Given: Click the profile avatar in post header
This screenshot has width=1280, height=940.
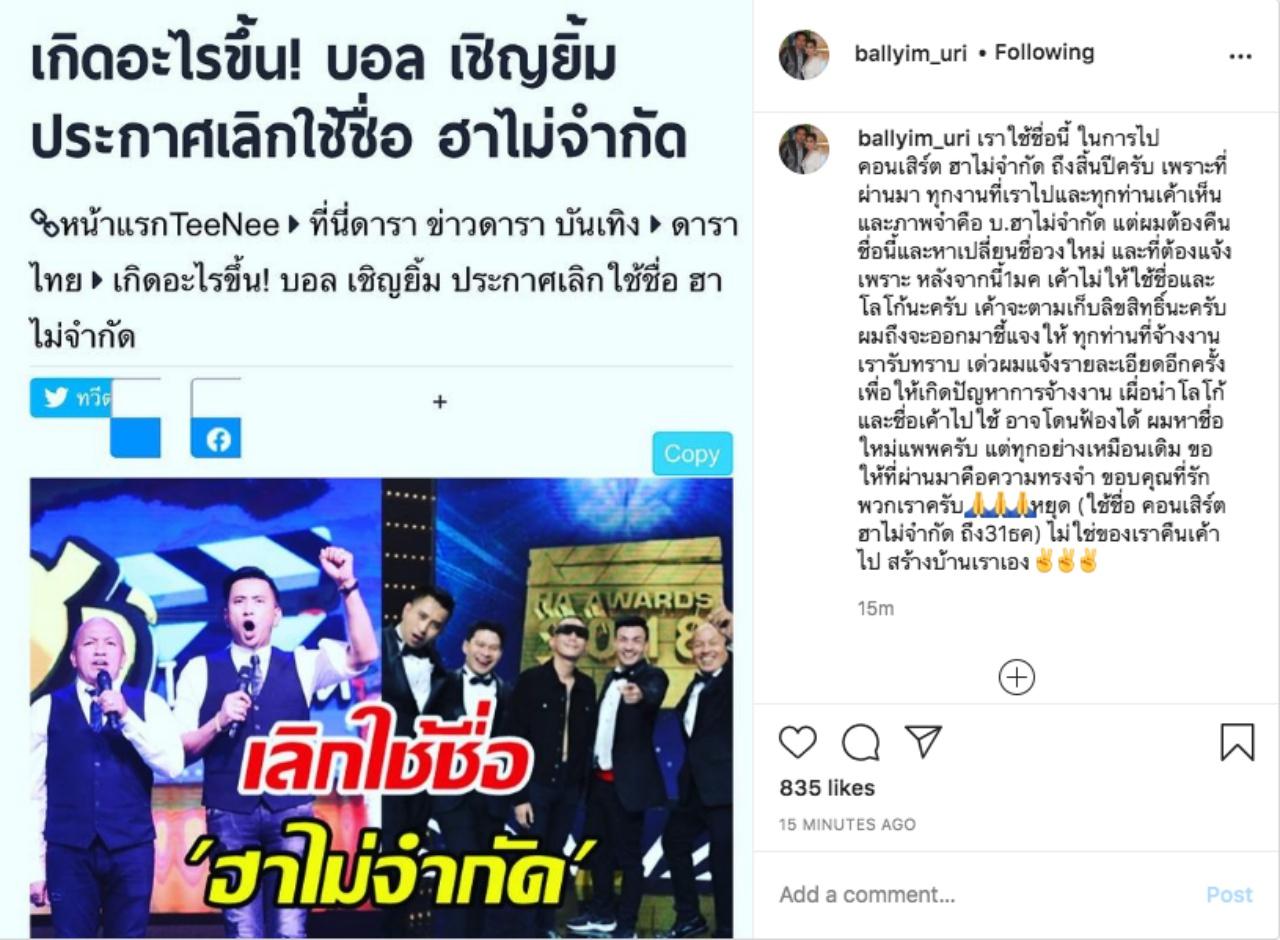Looking at the screenshot, I should pyautogui.click(x=804, y=54).
